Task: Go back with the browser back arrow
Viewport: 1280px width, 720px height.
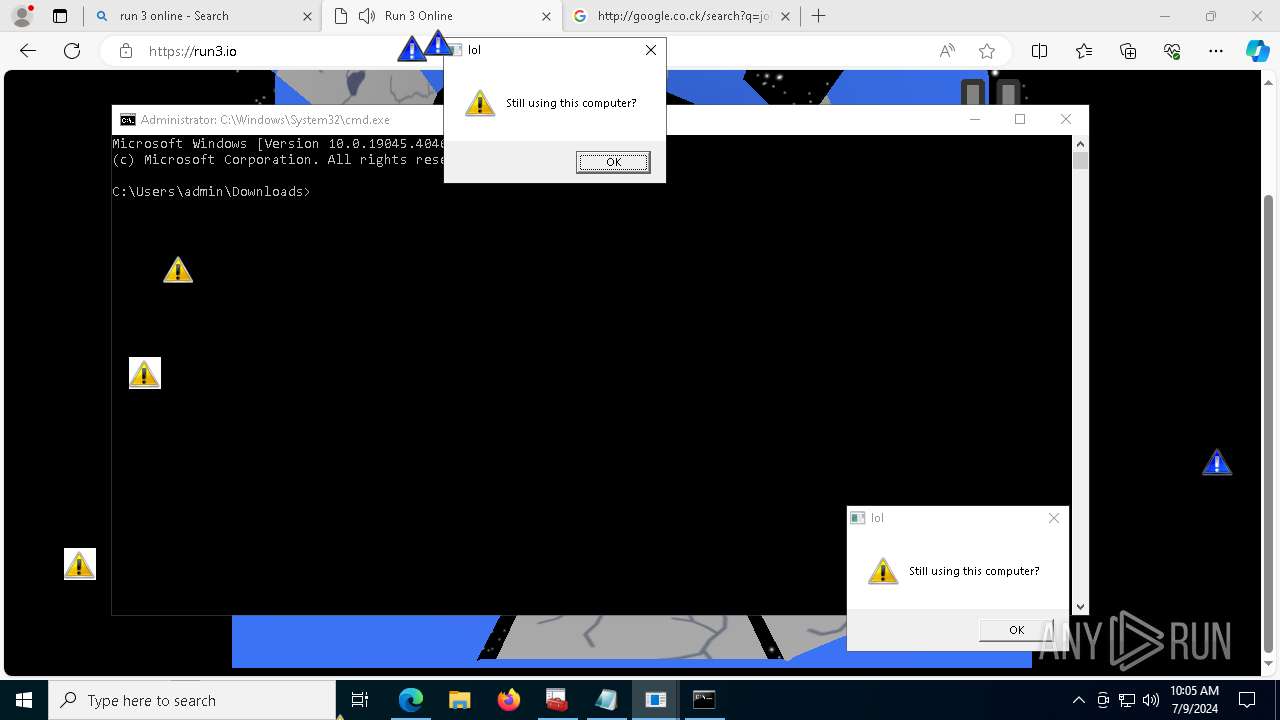Action: pyautogui.click(x=28, y=51)
